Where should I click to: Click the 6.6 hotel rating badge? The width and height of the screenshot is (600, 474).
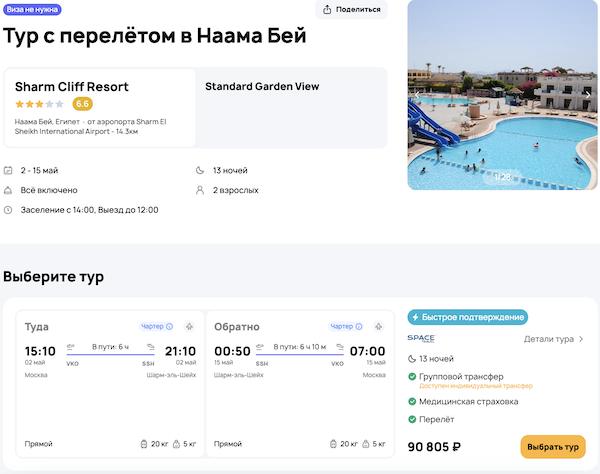tap(83, 104)
